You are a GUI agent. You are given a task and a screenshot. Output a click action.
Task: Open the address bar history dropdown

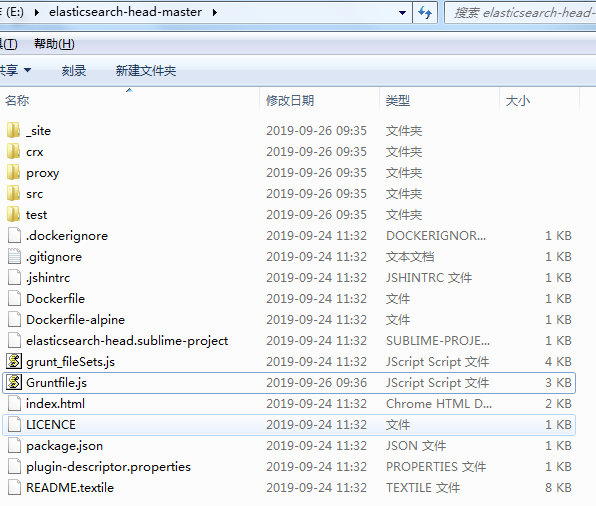(402, 13)
